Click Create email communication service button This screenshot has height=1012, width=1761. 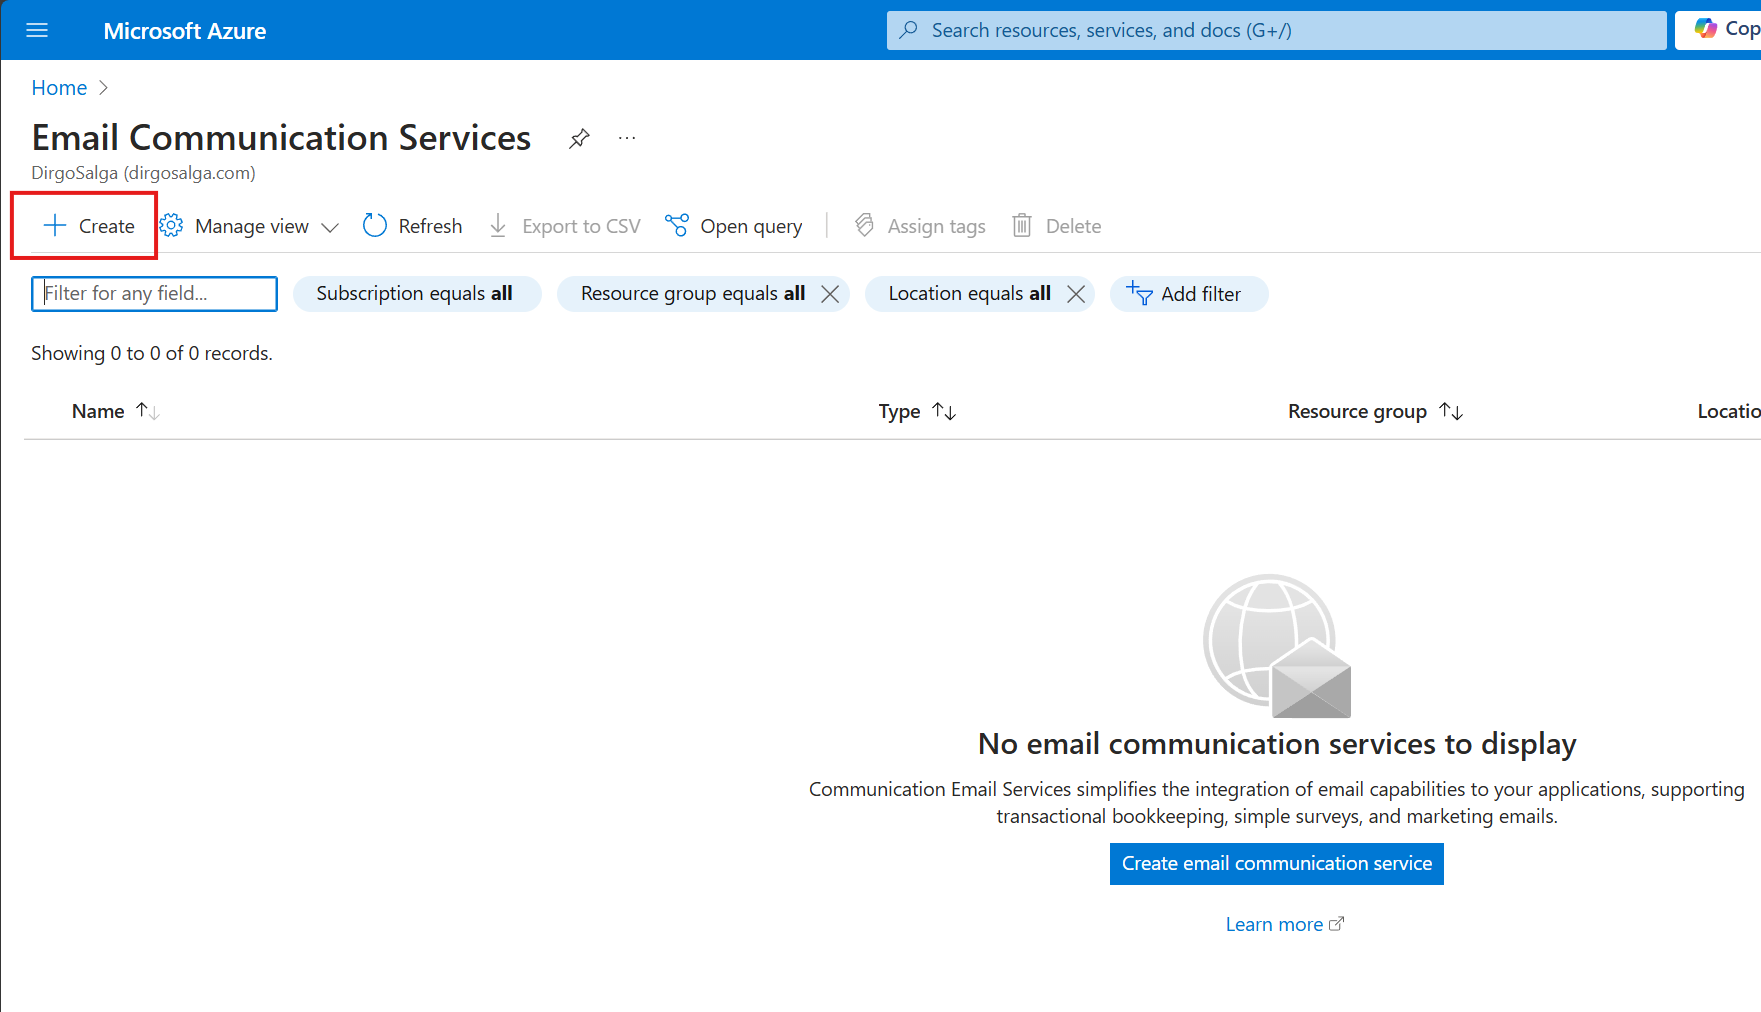(x=1276, y=864)
